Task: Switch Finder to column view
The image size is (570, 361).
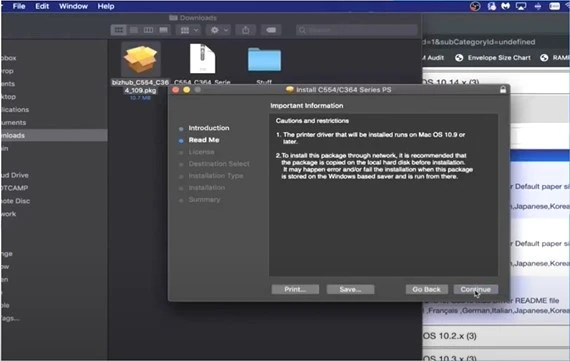Action: [149, 30]
